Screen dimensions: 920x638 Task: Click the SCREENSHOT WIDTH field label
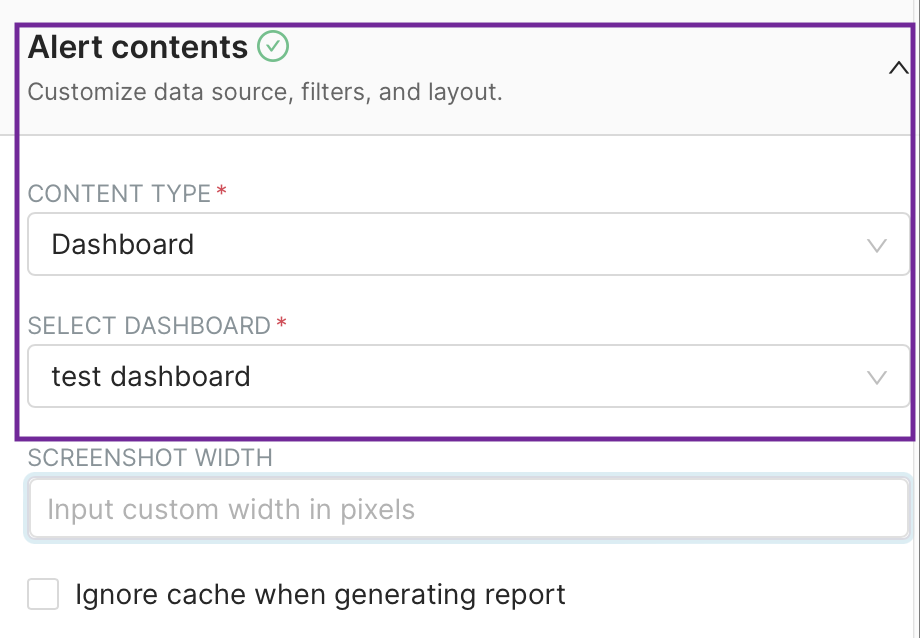(x=150, y=457)
